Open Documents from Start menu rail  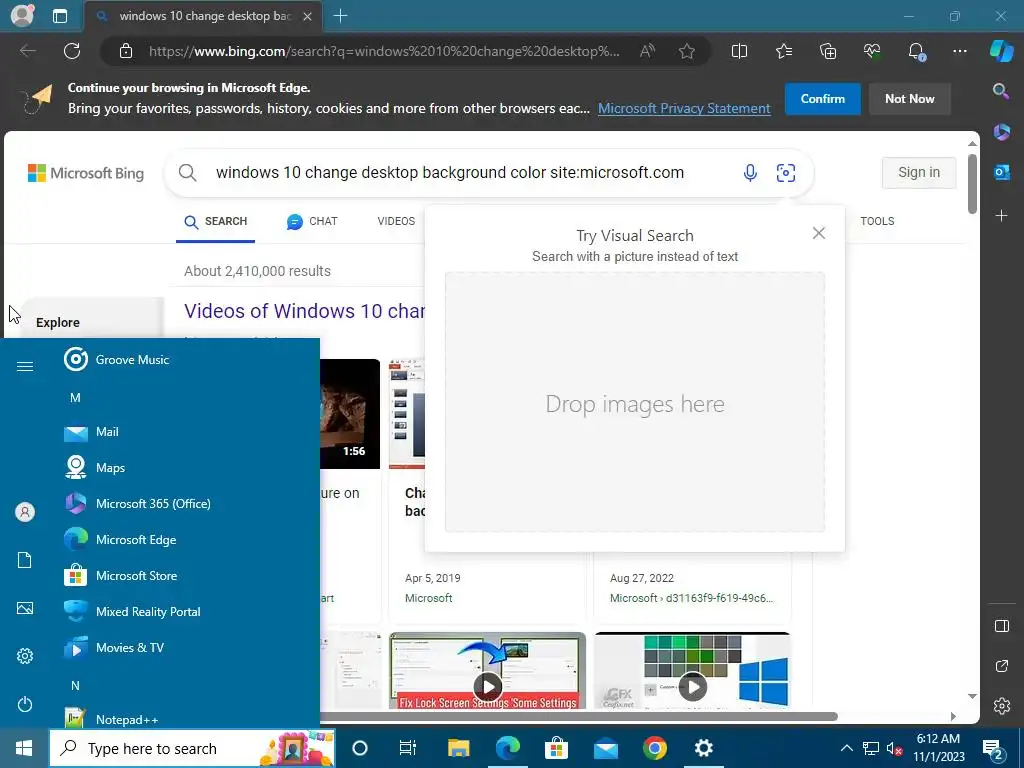point(25,560)
